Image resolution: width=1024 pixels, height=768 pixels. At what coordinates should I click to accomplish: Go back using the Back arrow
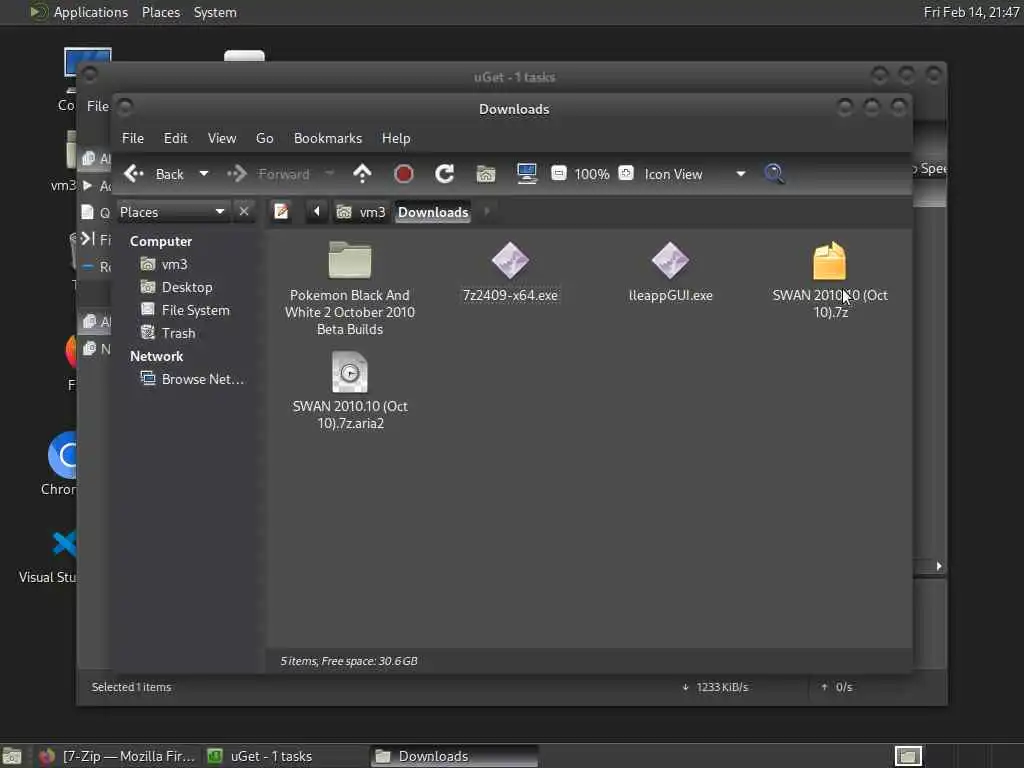coord(153,174)
